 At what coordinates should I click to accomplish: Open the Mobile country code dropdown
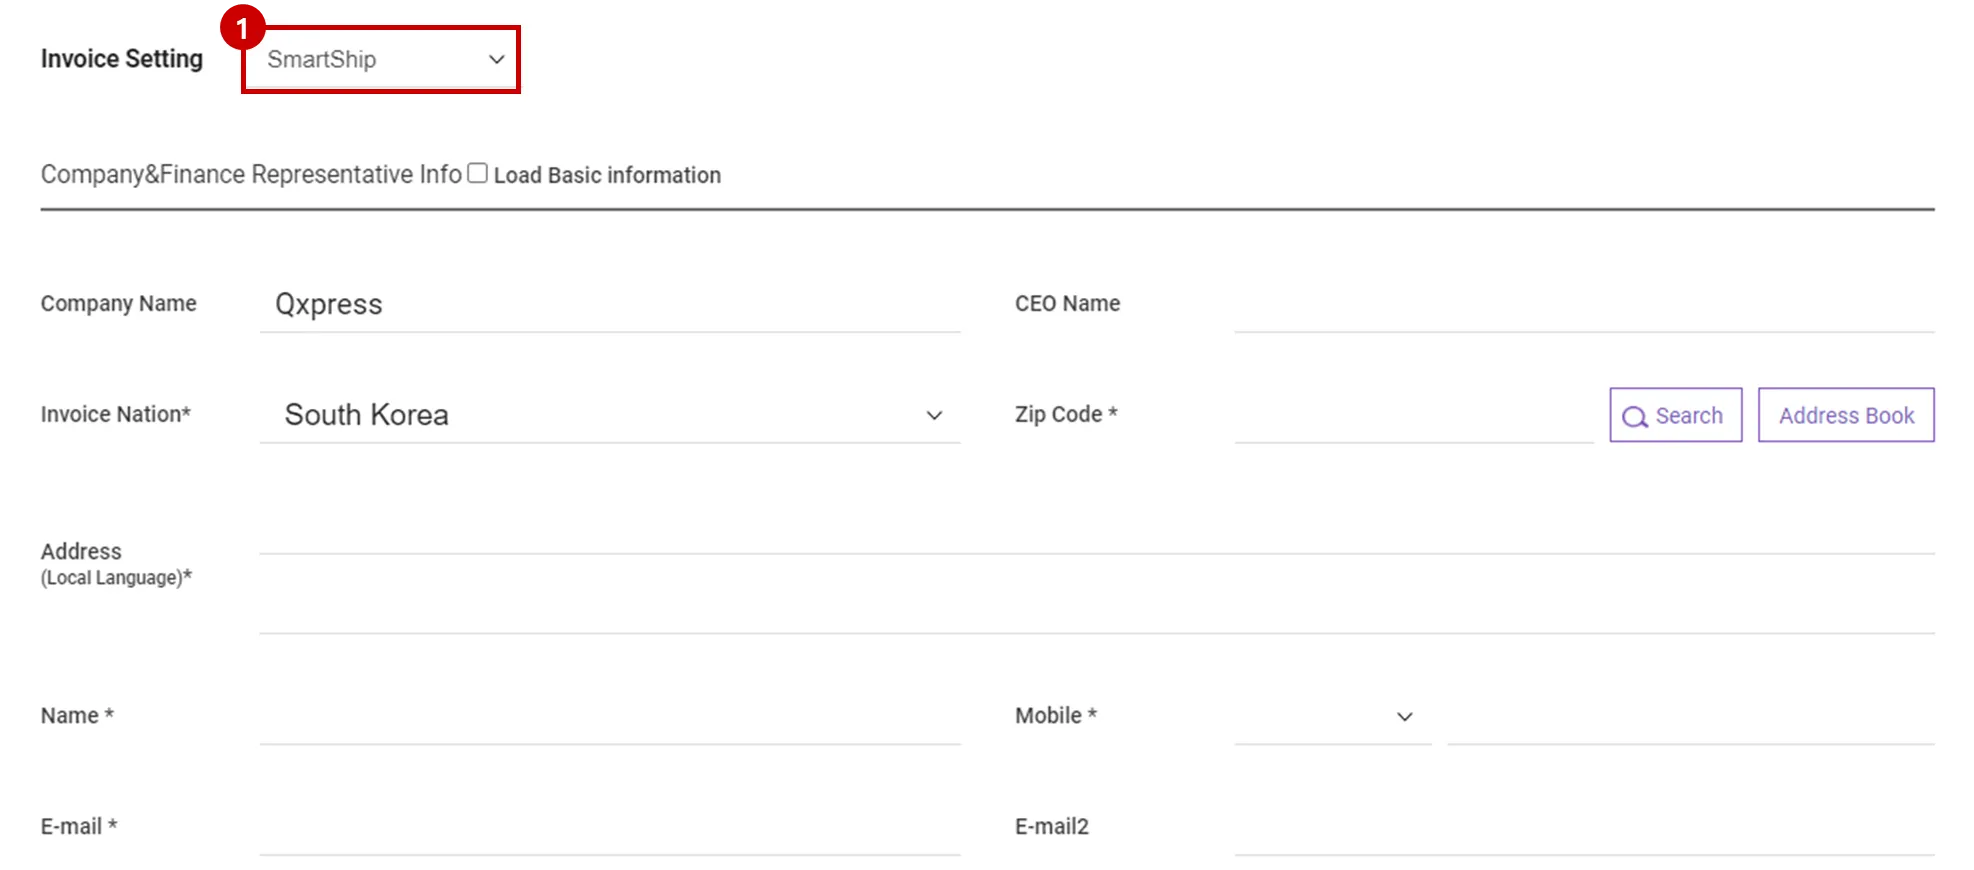(1332, 718)
